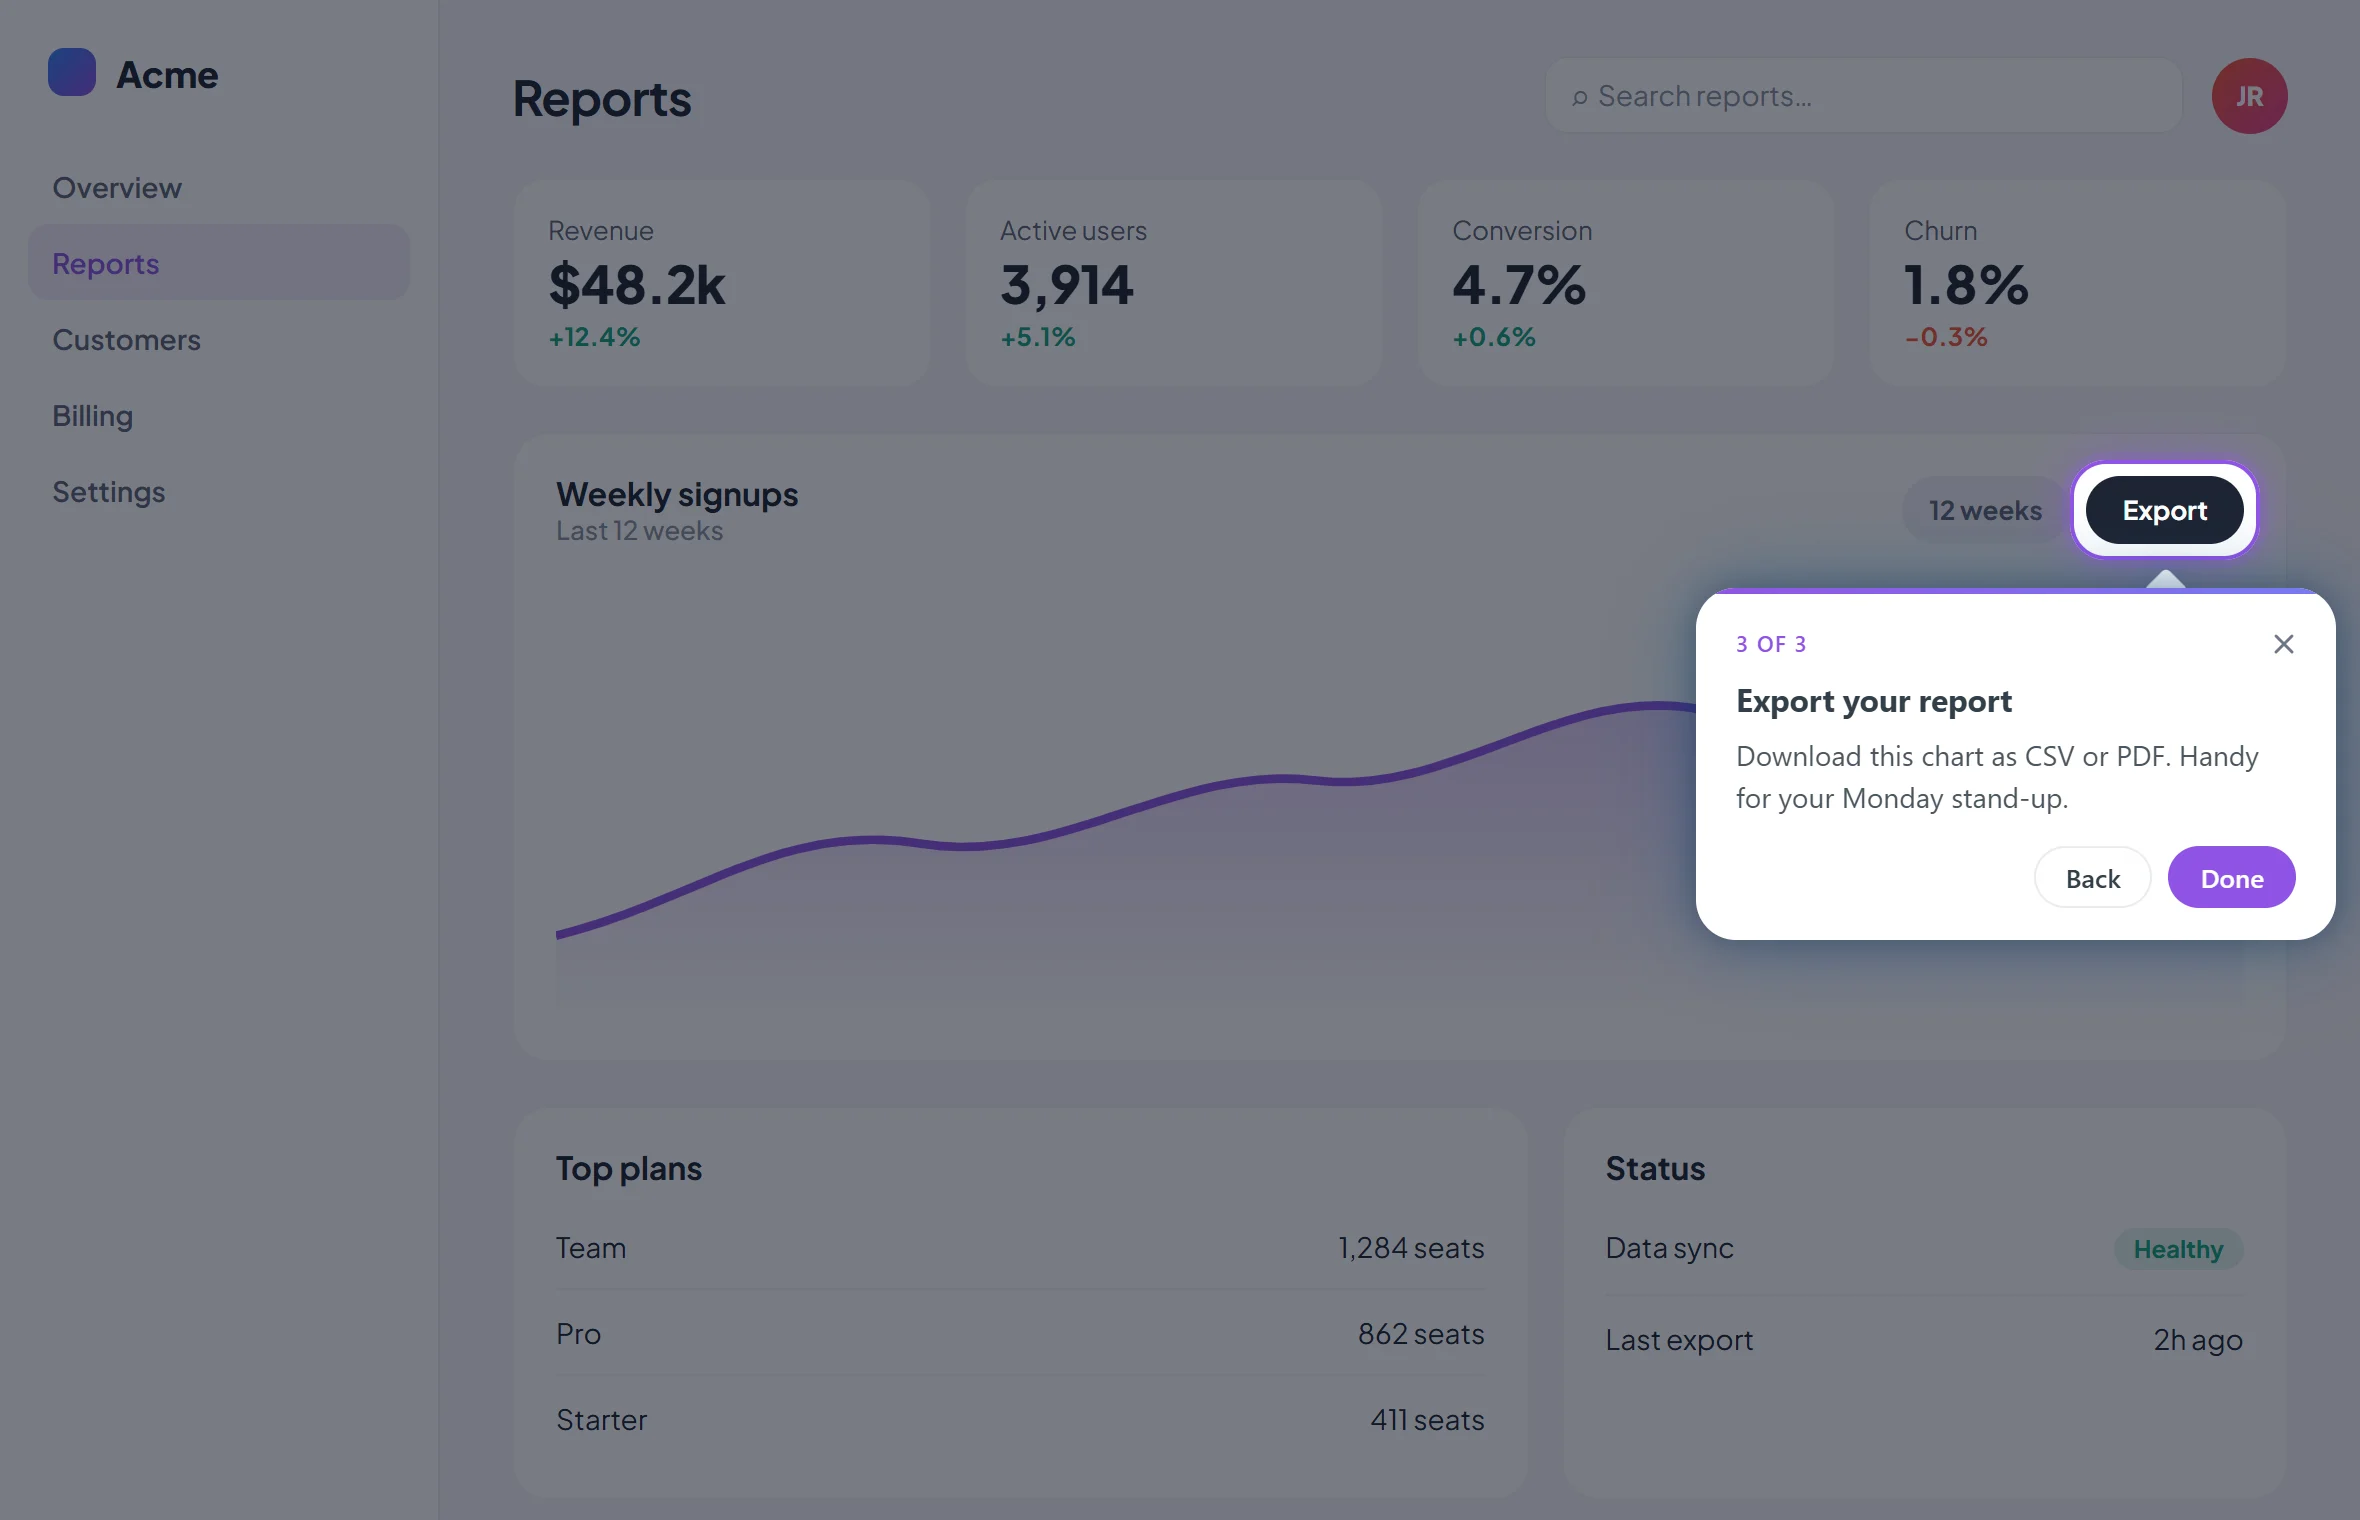The image size is (2360, 1520).
Task: Click the Acme logo icon
Action: pyautogui.click(x=72, y=73)
